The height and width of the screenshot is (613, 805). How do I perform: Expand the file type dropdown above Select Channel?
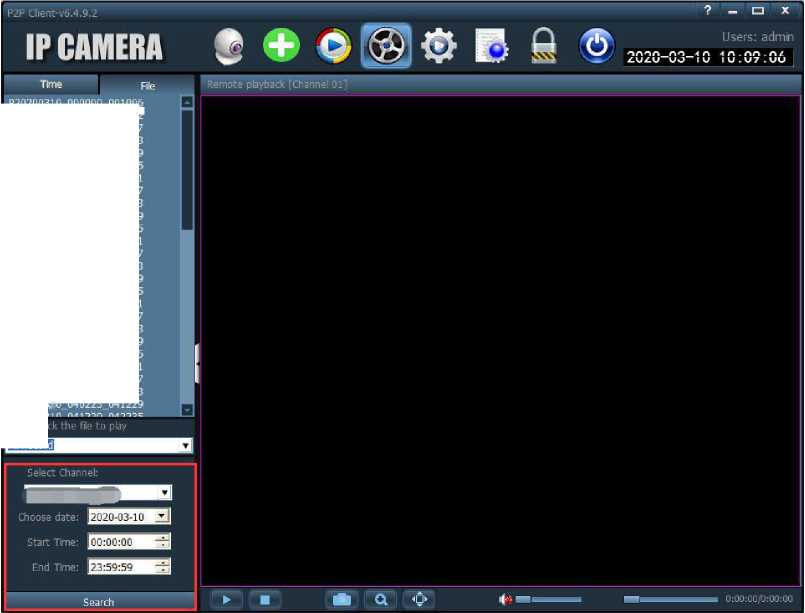click(185, 445)
